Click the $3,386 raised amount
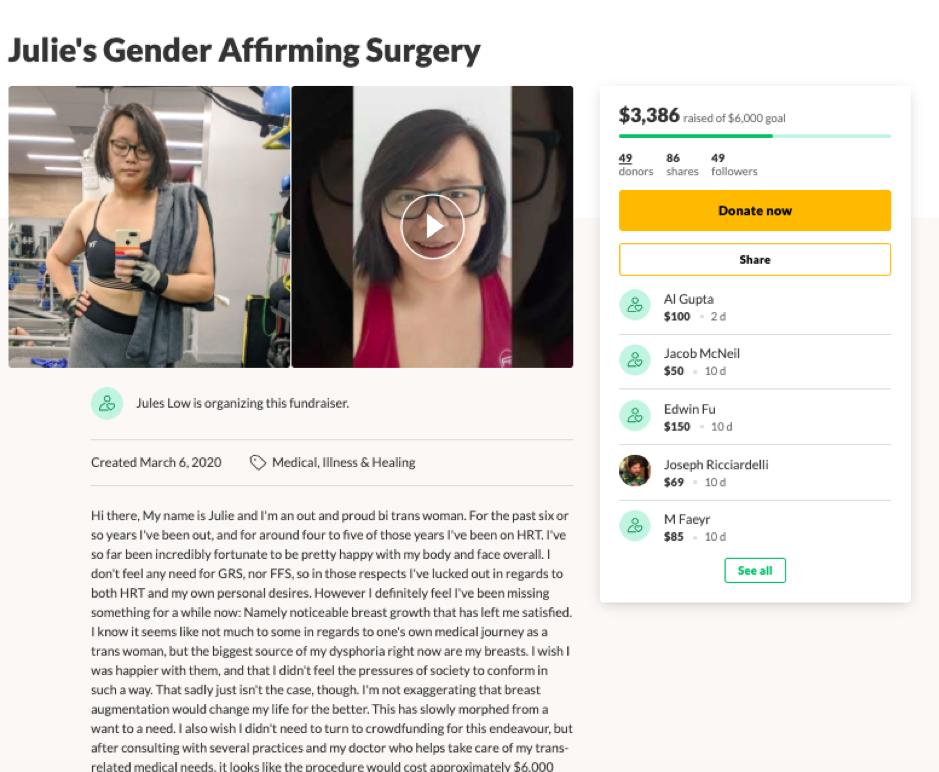 649,114
